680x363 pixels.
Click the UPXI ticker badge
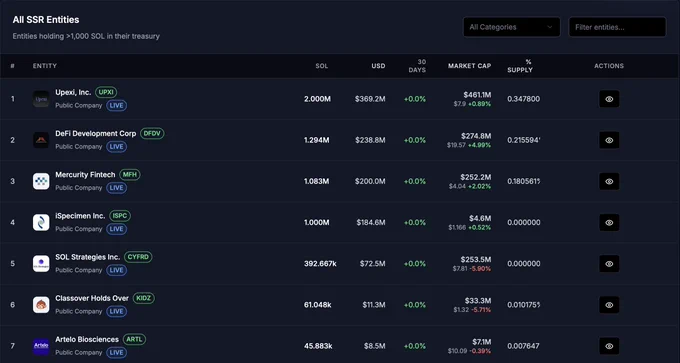(106, 92)
